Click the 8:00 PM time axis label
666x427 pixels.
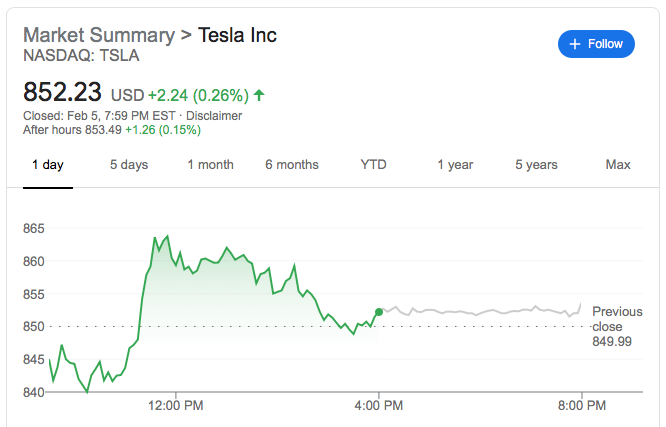(581, 405)
